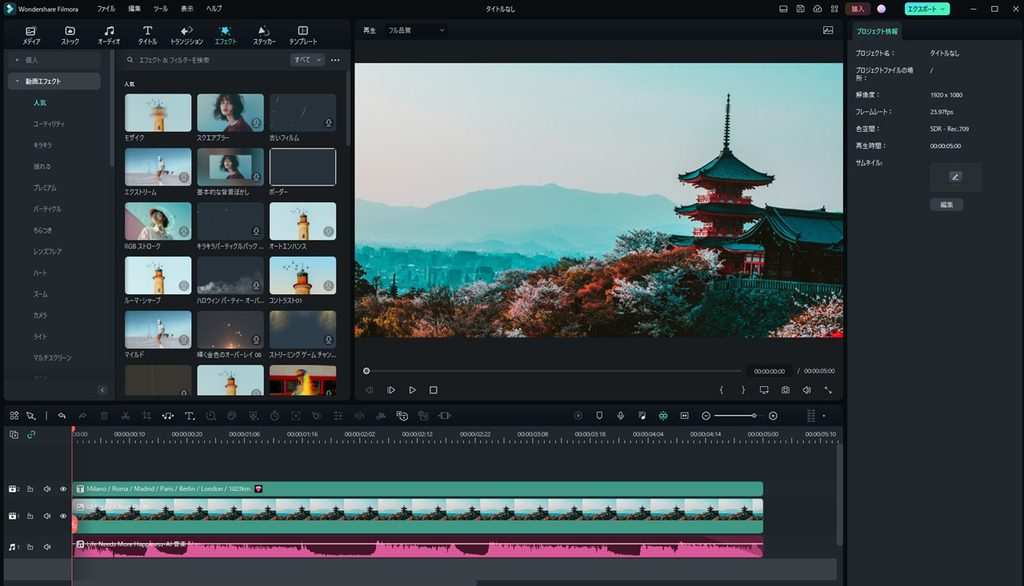Lock the Life Needs More Happiness audio track

[30, 547]
